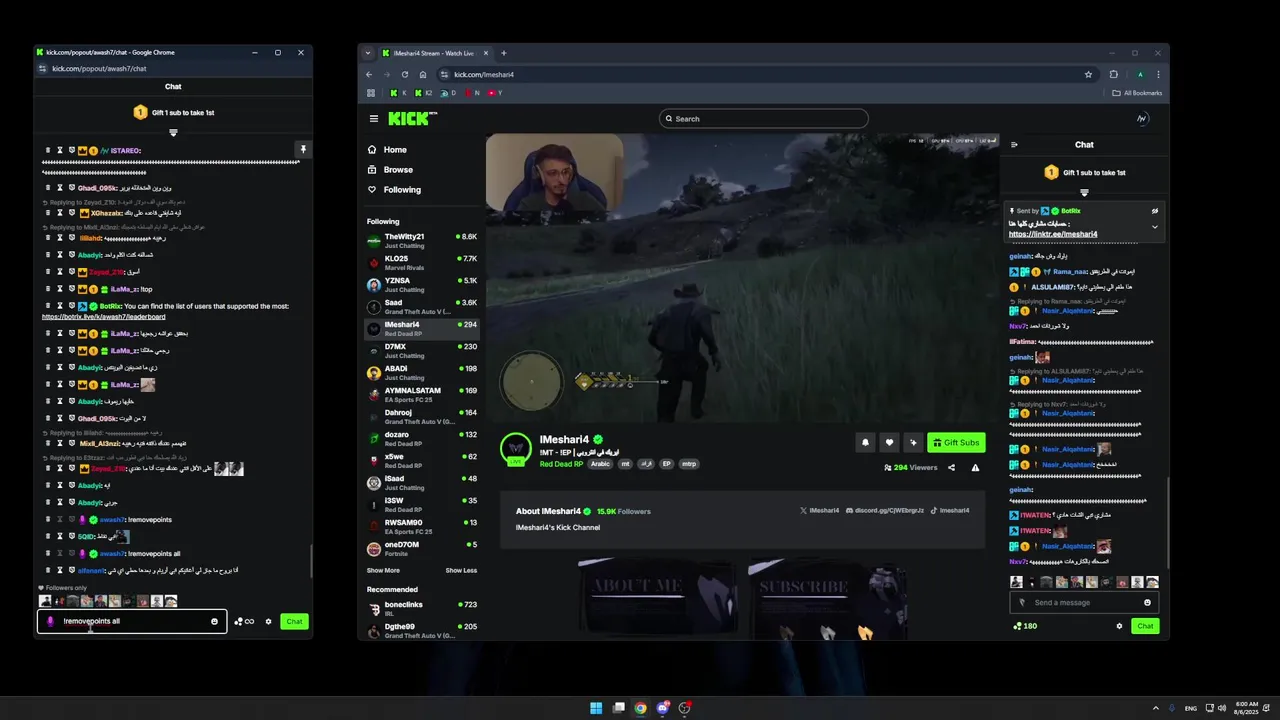Viewport: 1280px width, 720px height.
Task: Open a new browser tab
Action: pyautogui.click(x=503, y=53)
